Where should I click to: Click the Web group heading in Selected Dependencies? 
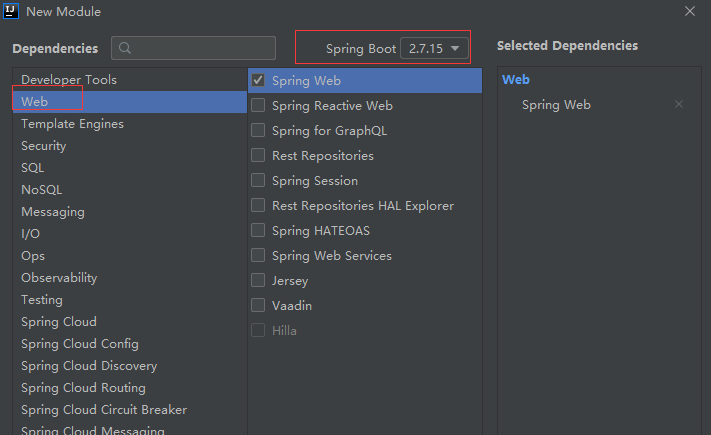click(x=516, y=80)
